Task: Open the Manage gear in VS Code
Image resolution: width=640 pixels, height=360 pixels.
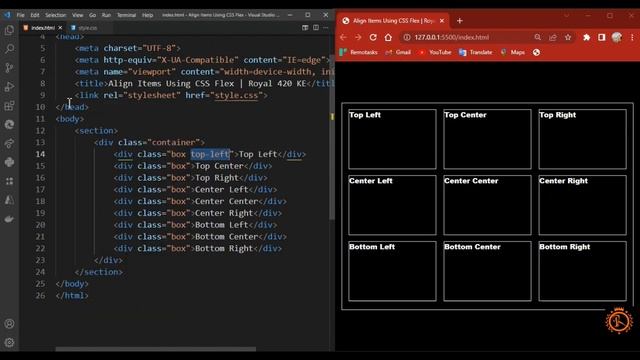Action: 9,342
